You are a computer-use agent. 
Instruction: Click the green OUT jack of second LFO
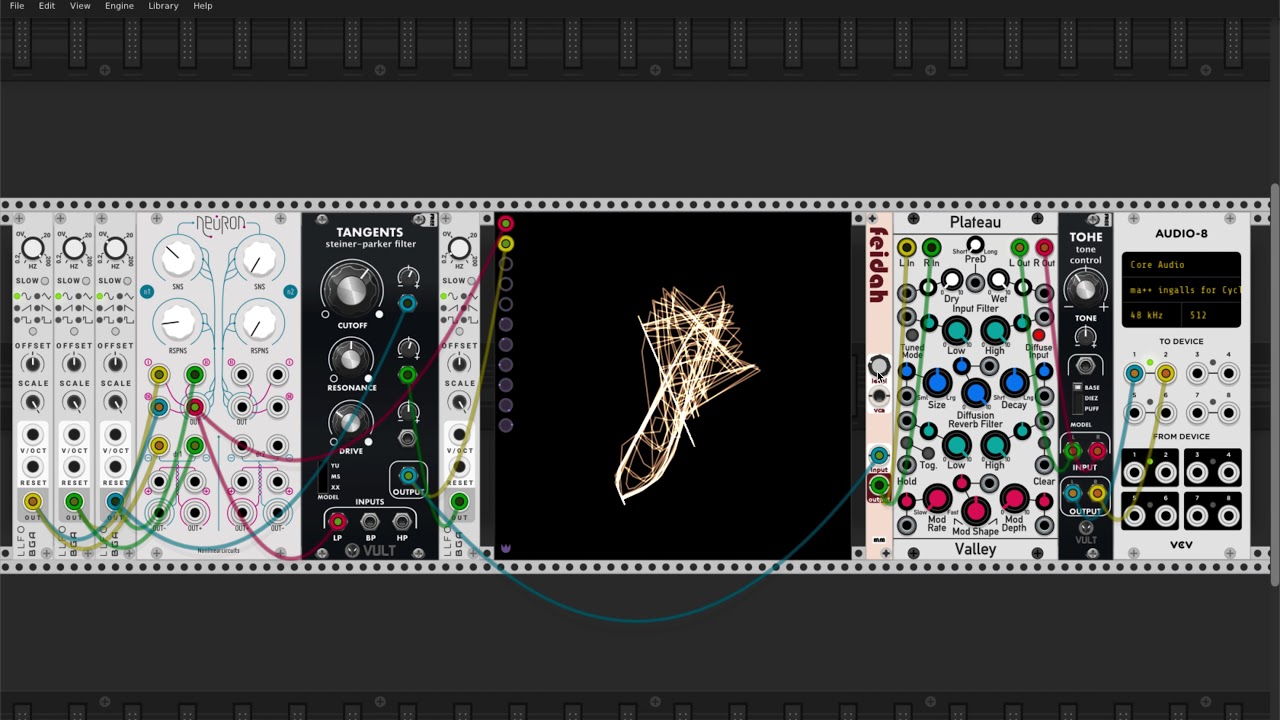click(x=74, y=502)
